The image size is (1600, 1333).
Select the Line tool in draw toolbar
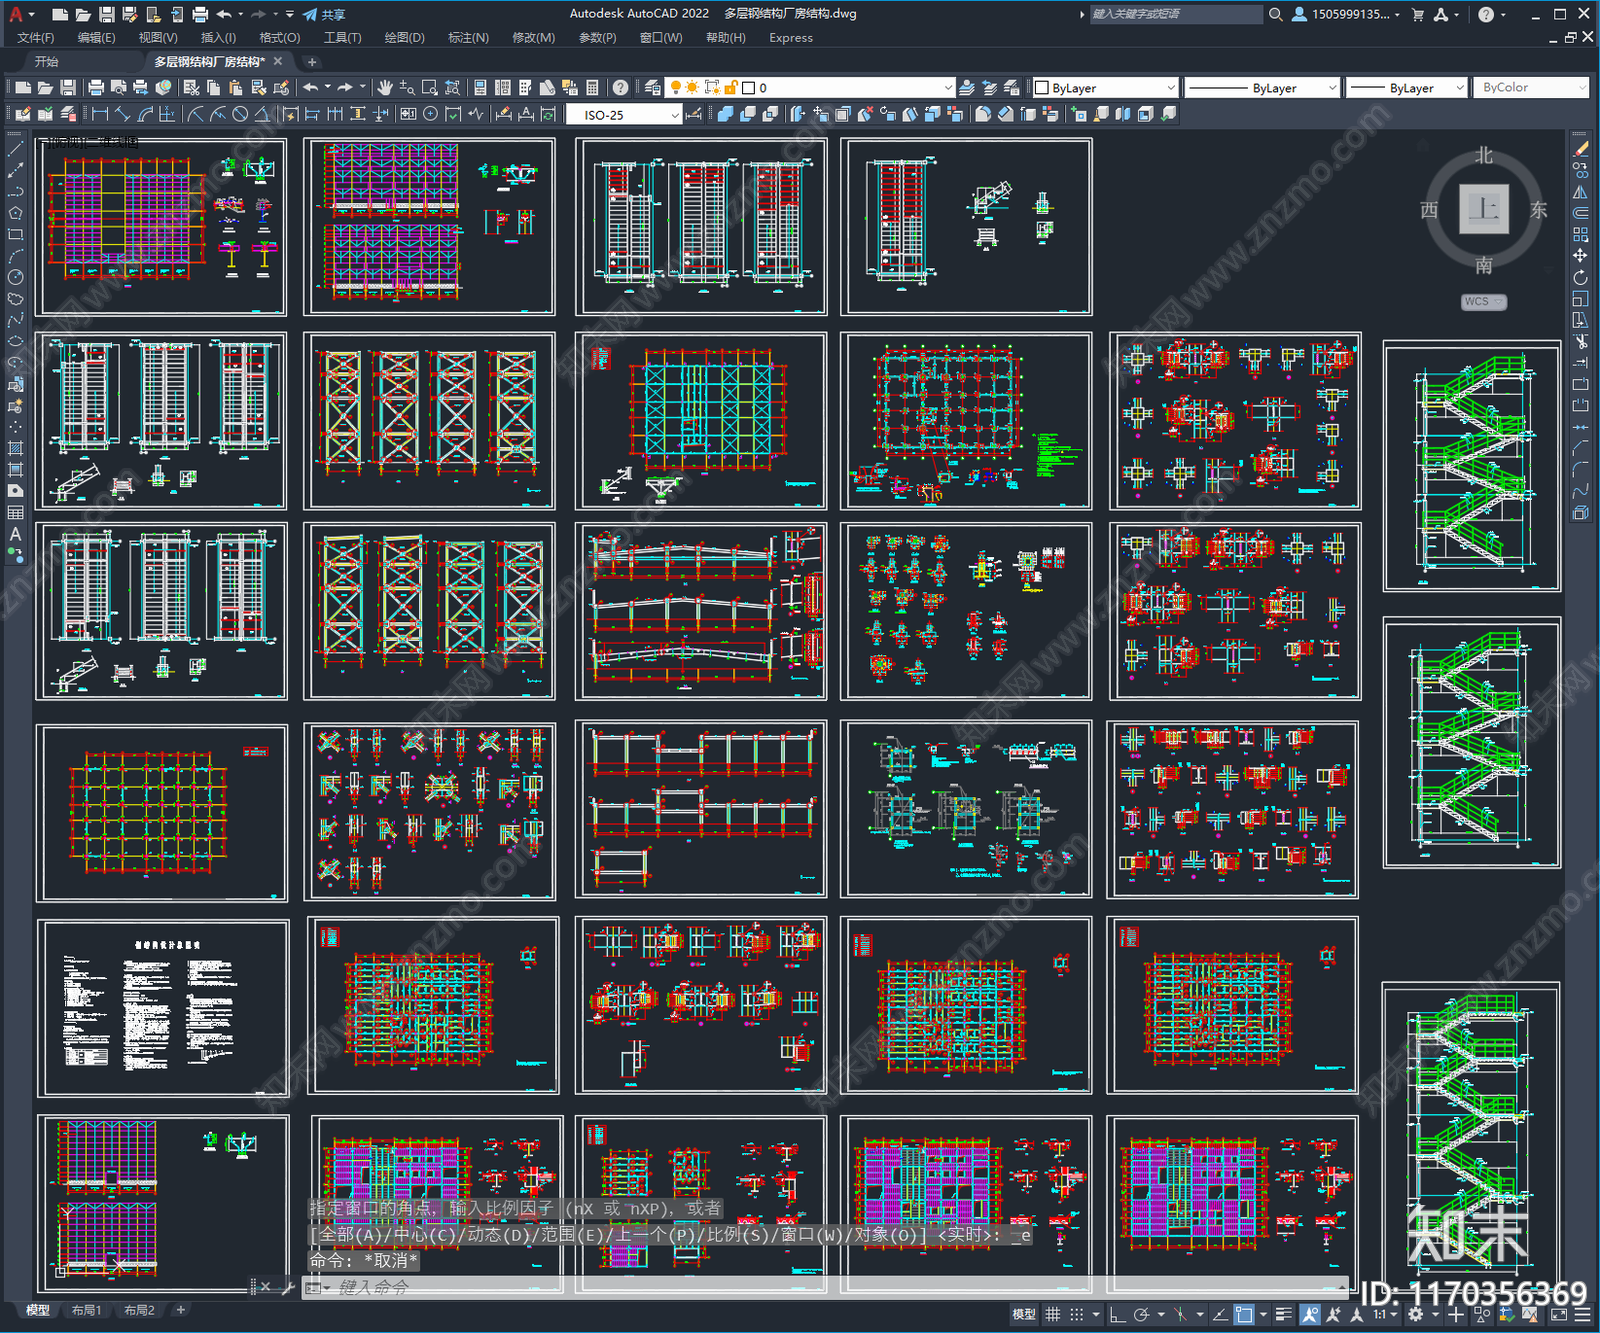(15, 148)
